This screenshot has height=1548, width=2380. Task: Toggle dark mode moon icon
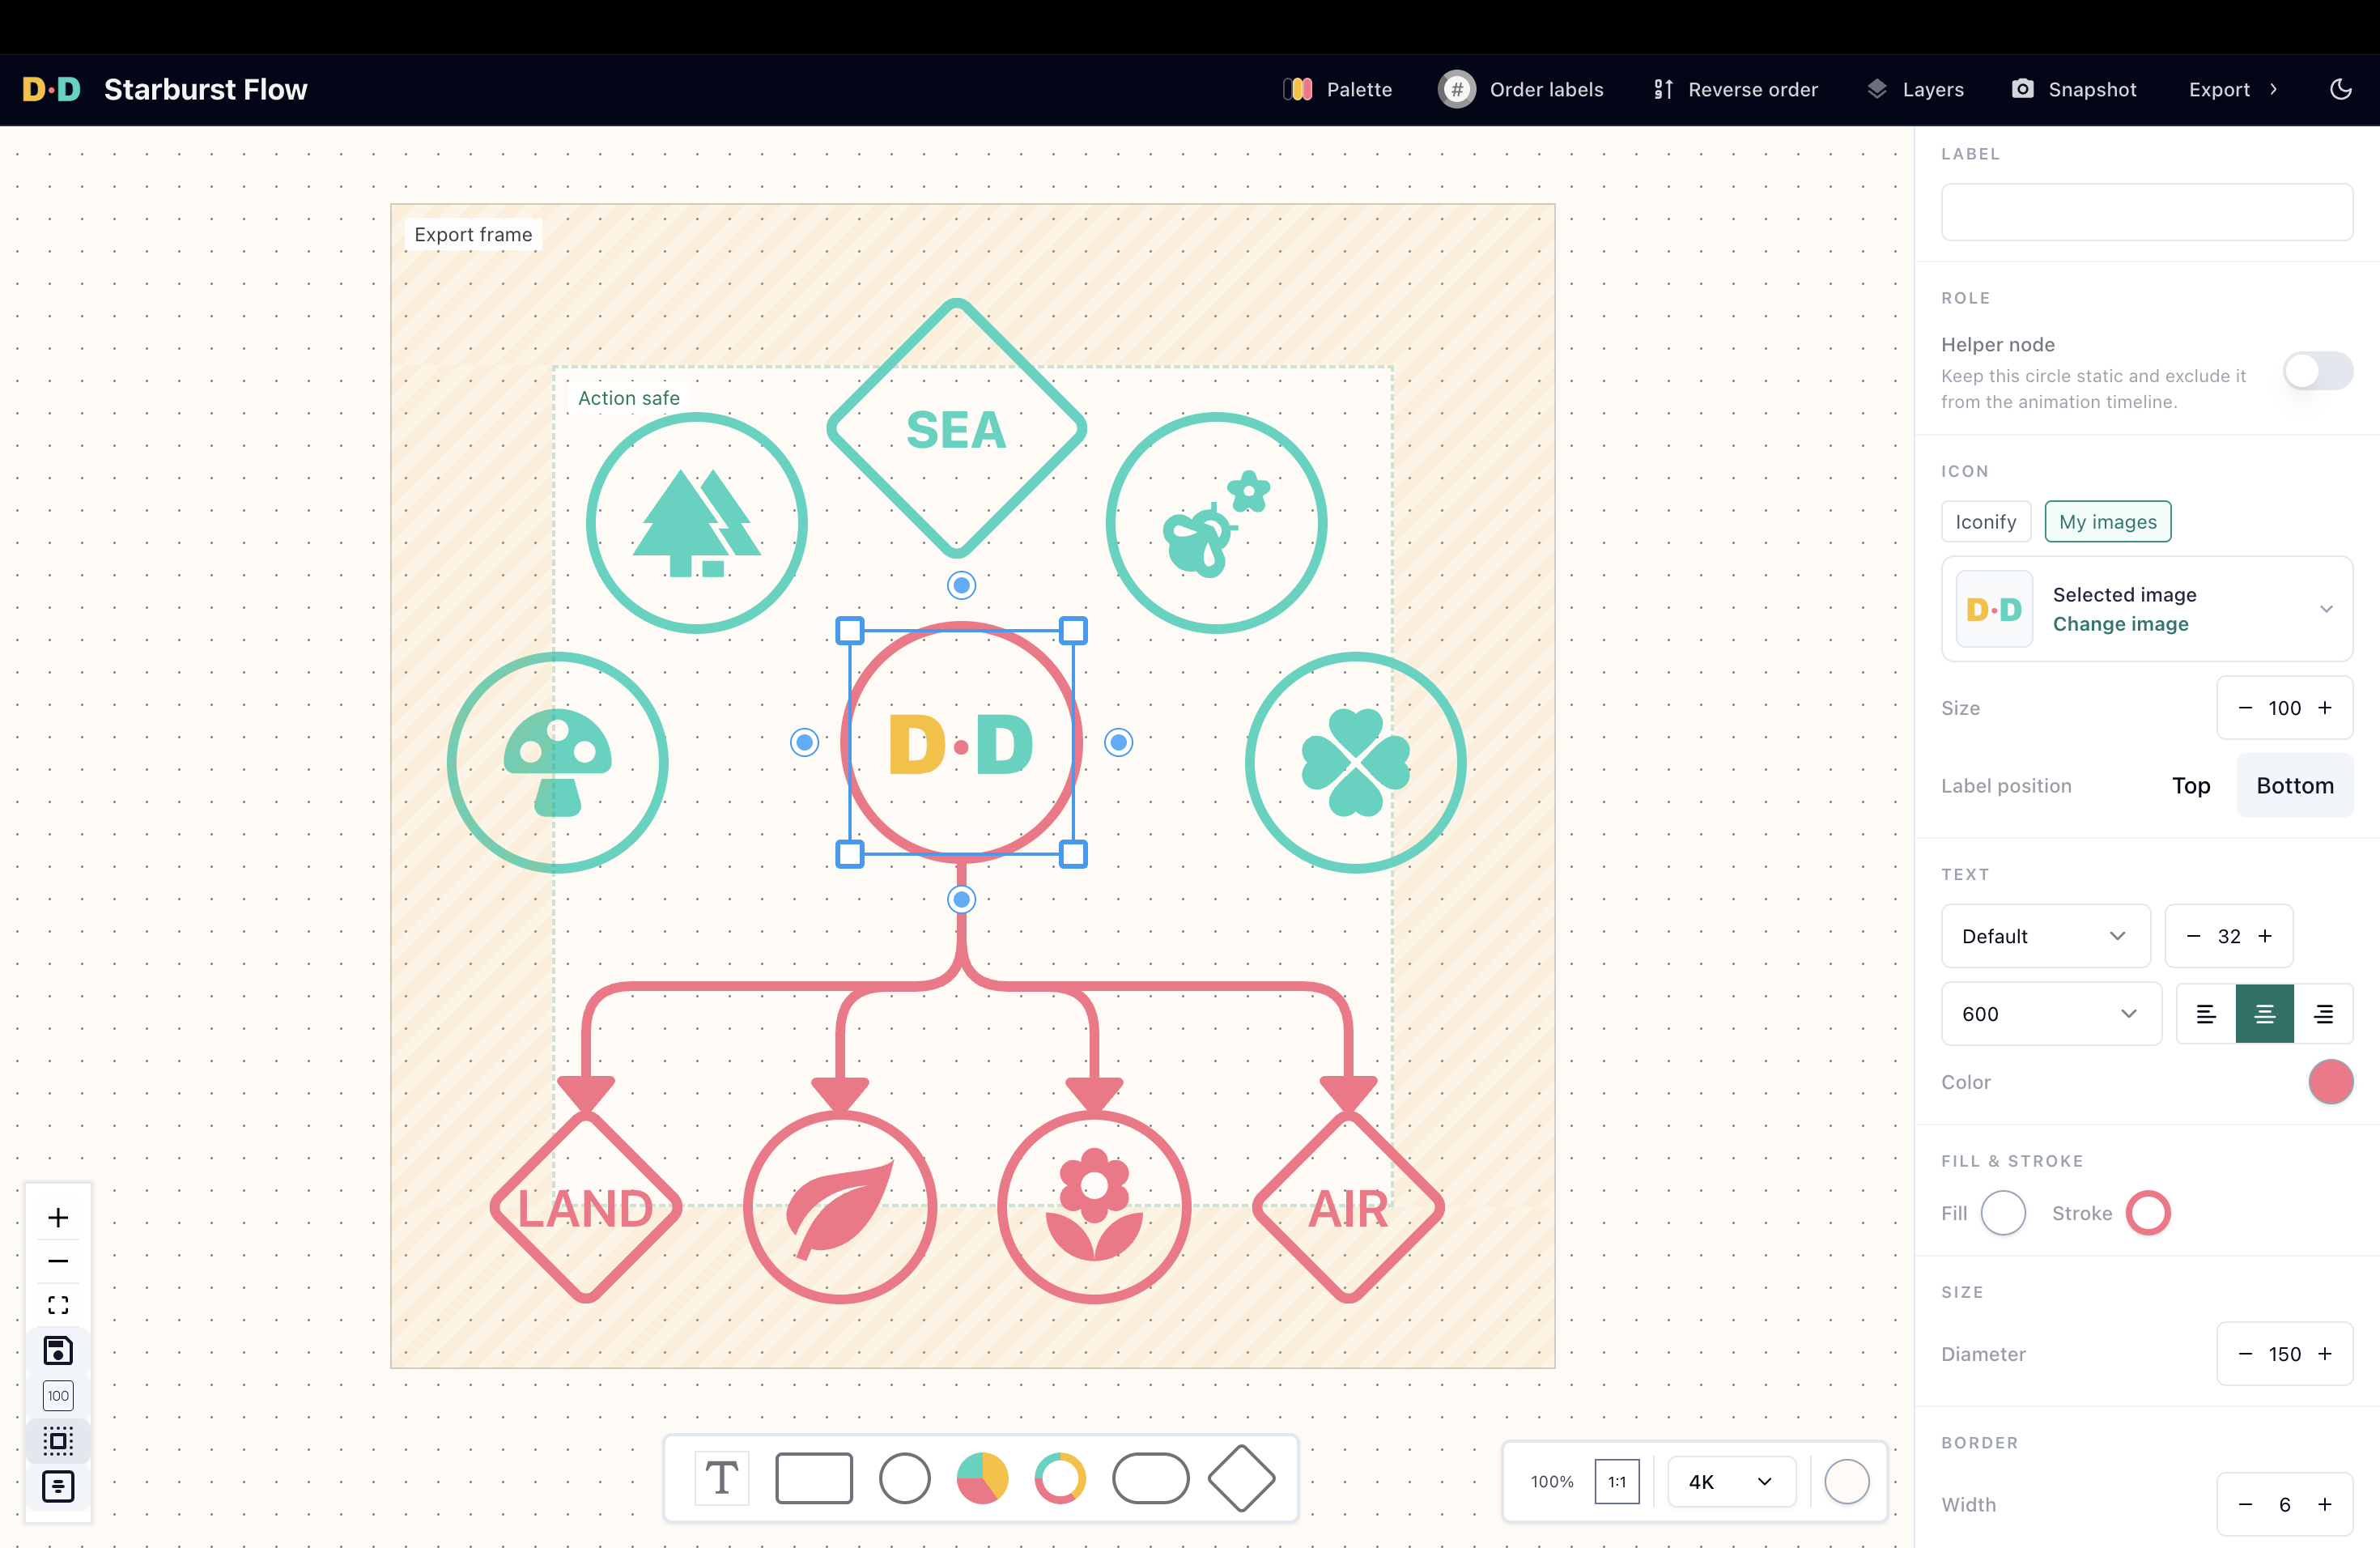point(2340,89)
